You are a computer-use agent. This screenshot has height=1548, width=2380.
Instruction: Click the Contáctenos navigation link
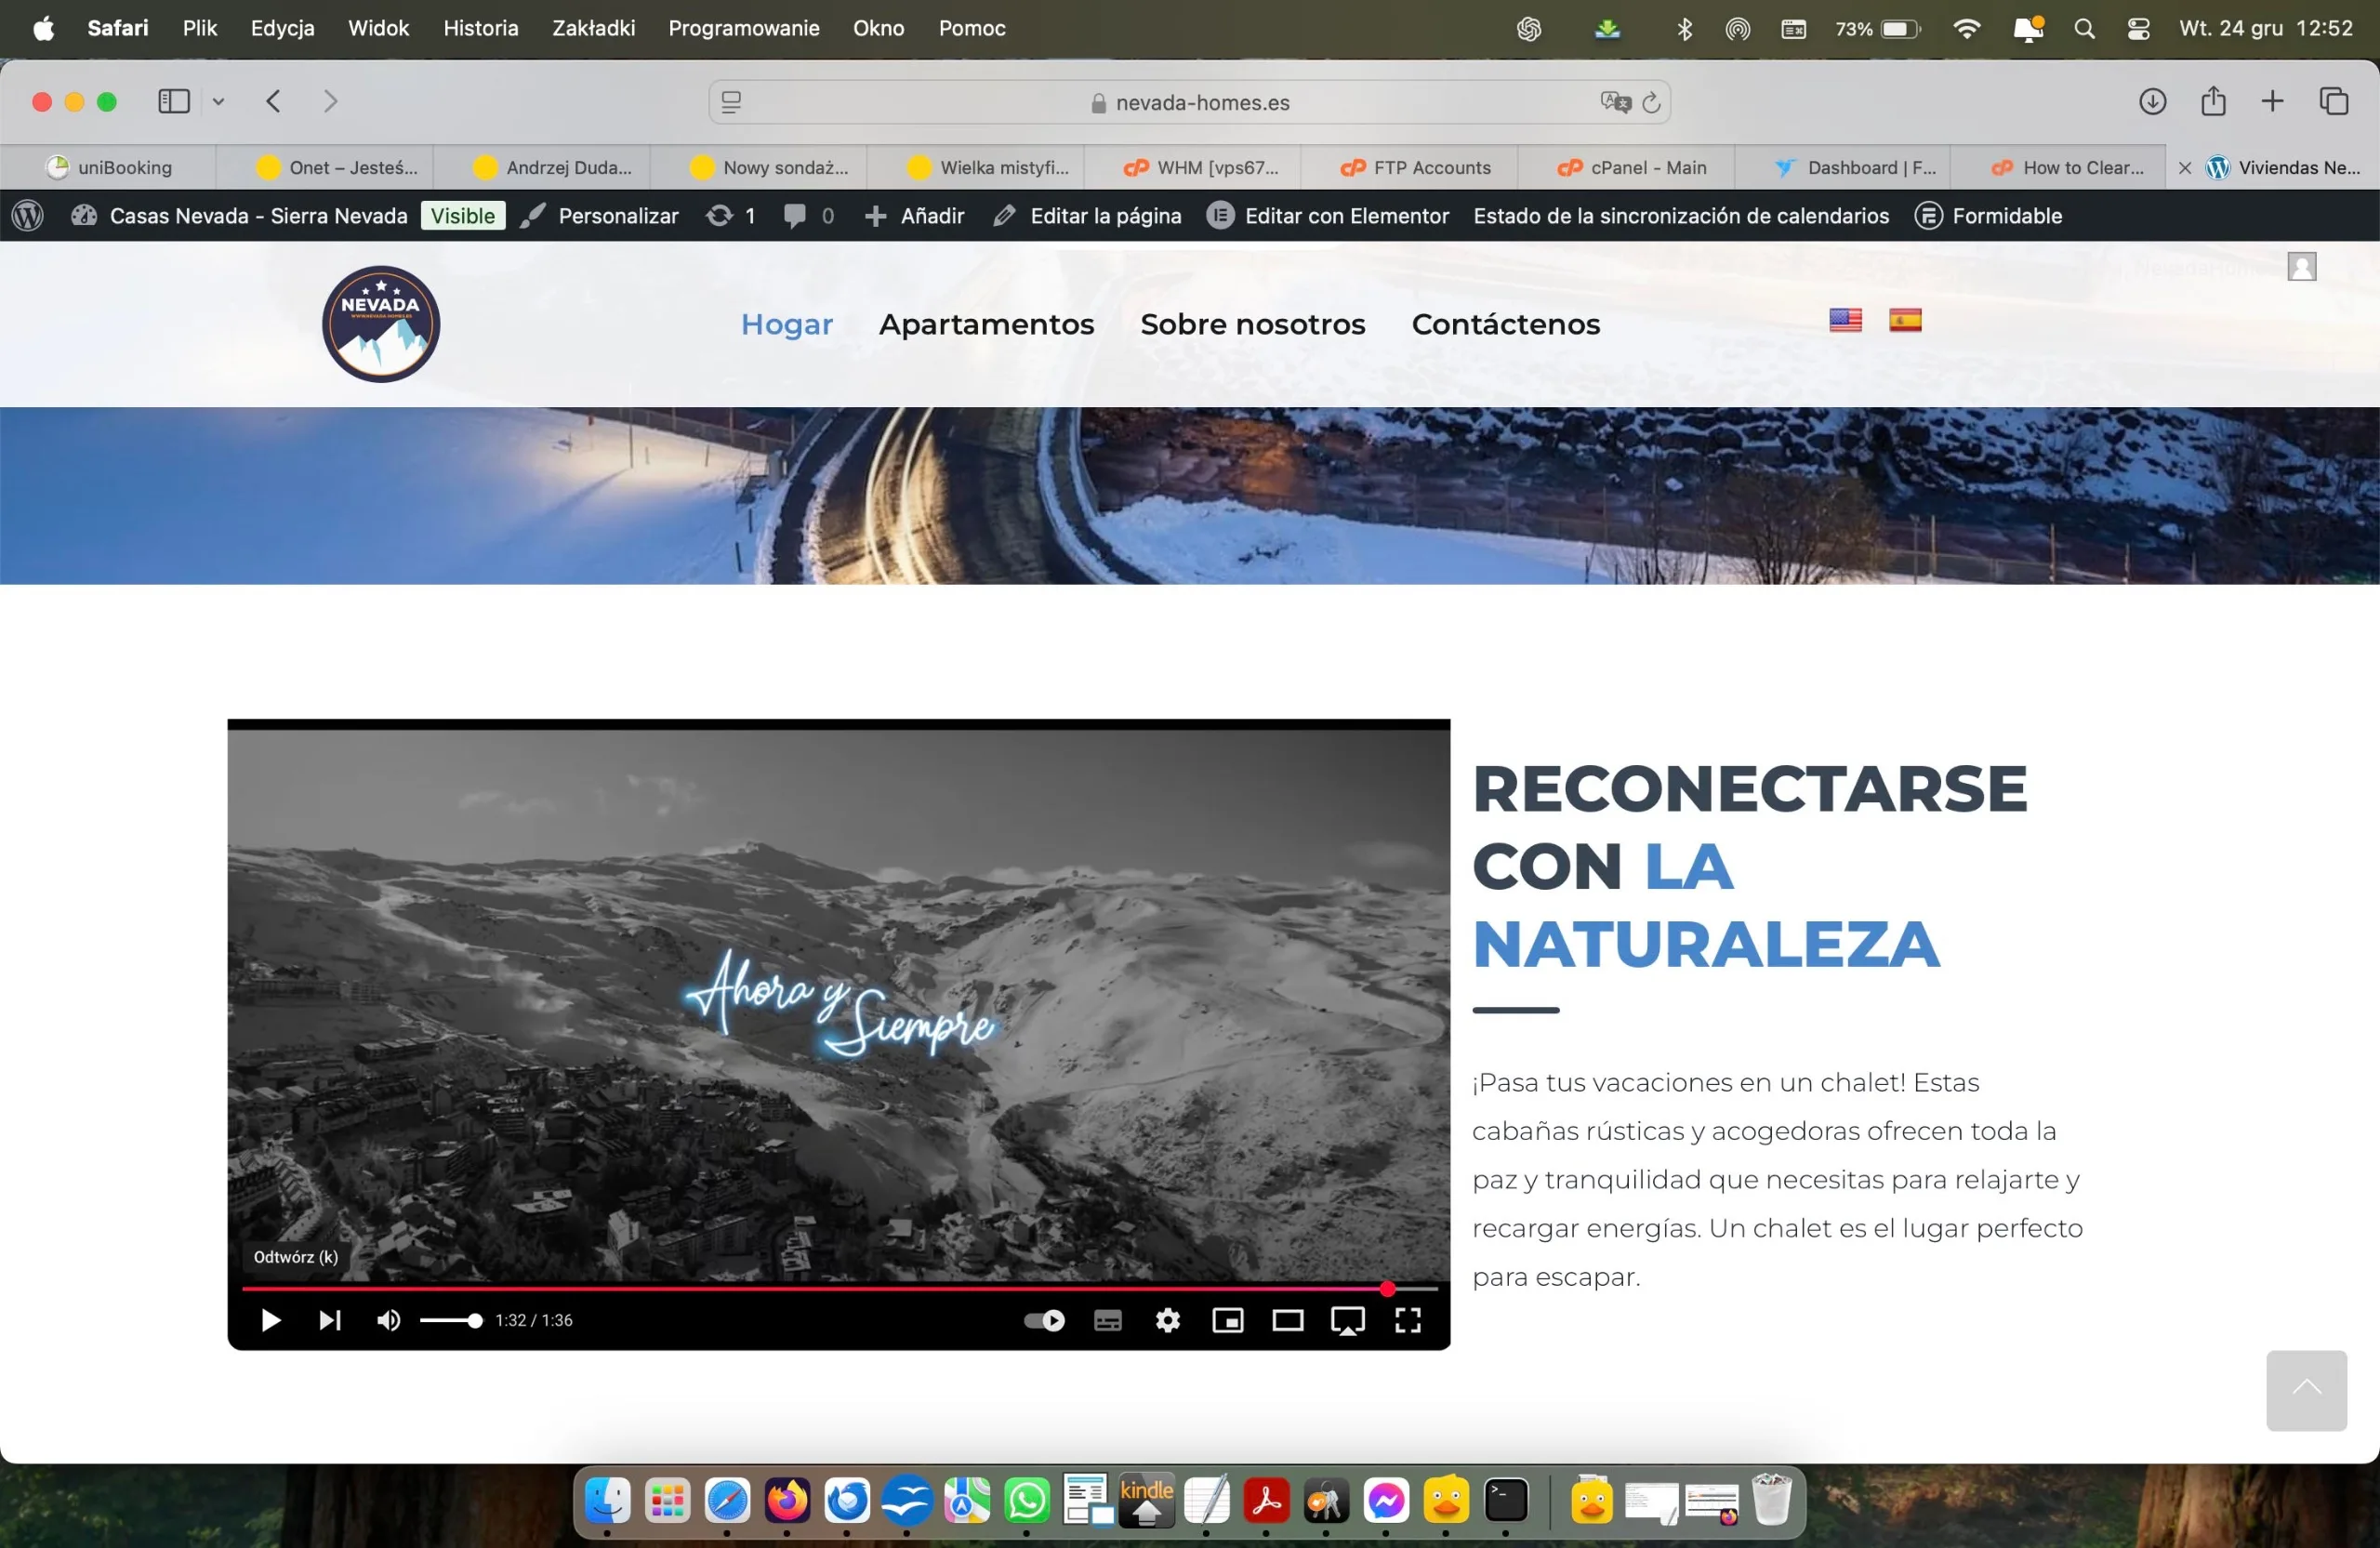pyautogui.click(x=1505, y=324)
